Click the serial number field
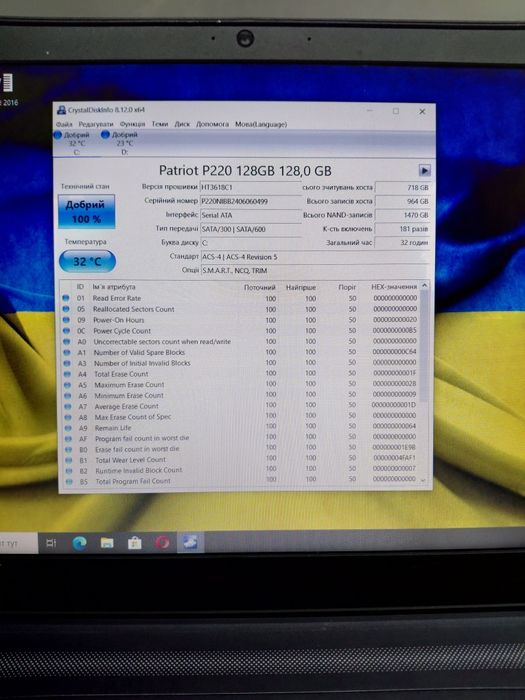 250,201
